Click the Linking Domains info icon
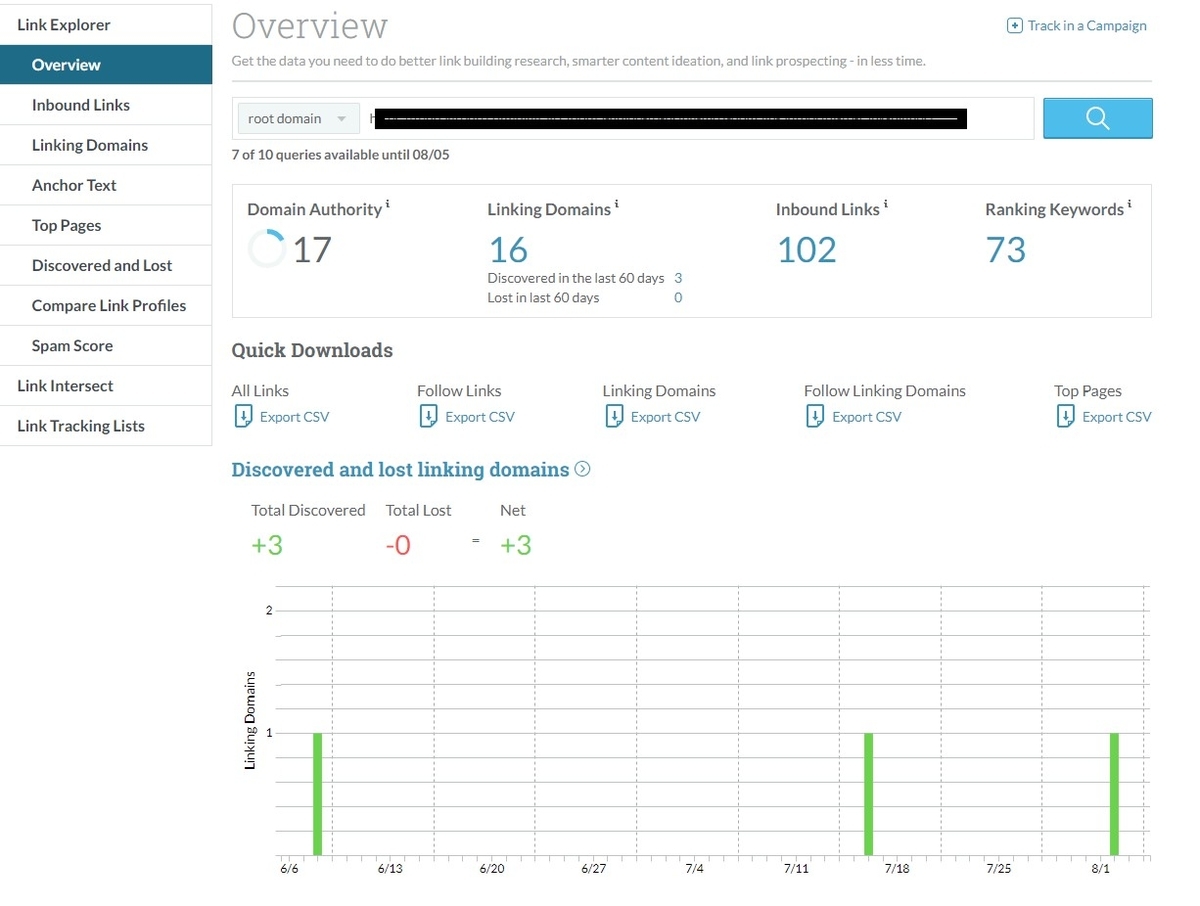The width and height of the screenshot is (1200, 906). click(617, 205)
